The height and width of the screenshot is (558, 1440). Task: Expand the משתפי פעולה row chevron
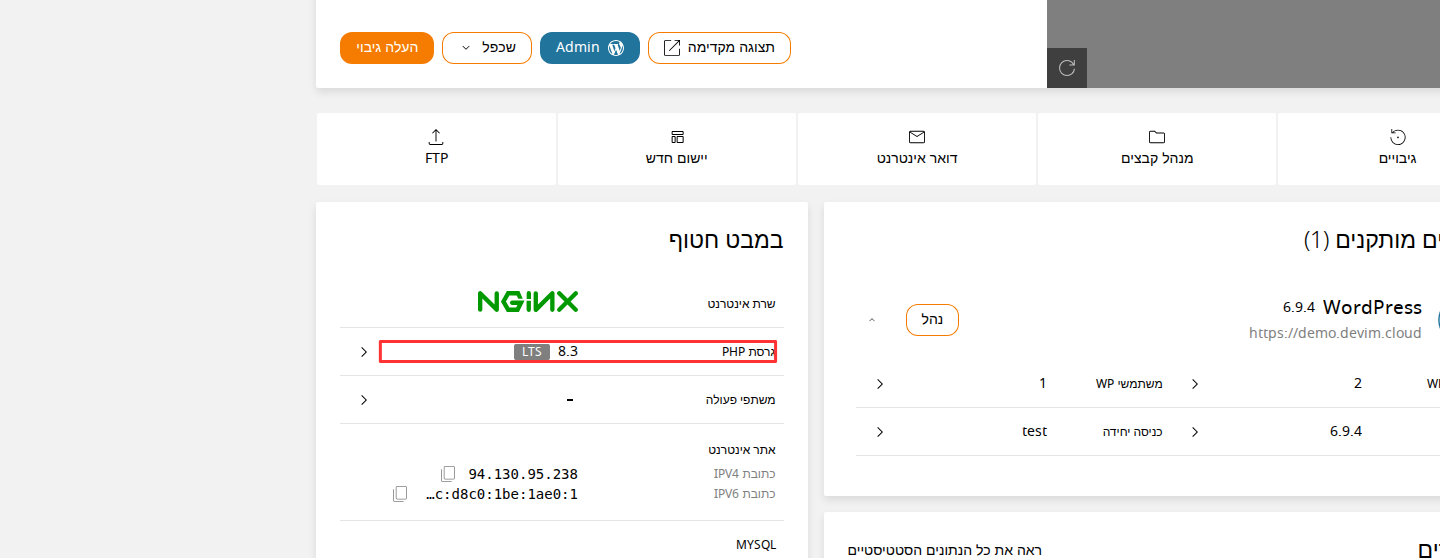pyautogui.click(x=364, y=400)
